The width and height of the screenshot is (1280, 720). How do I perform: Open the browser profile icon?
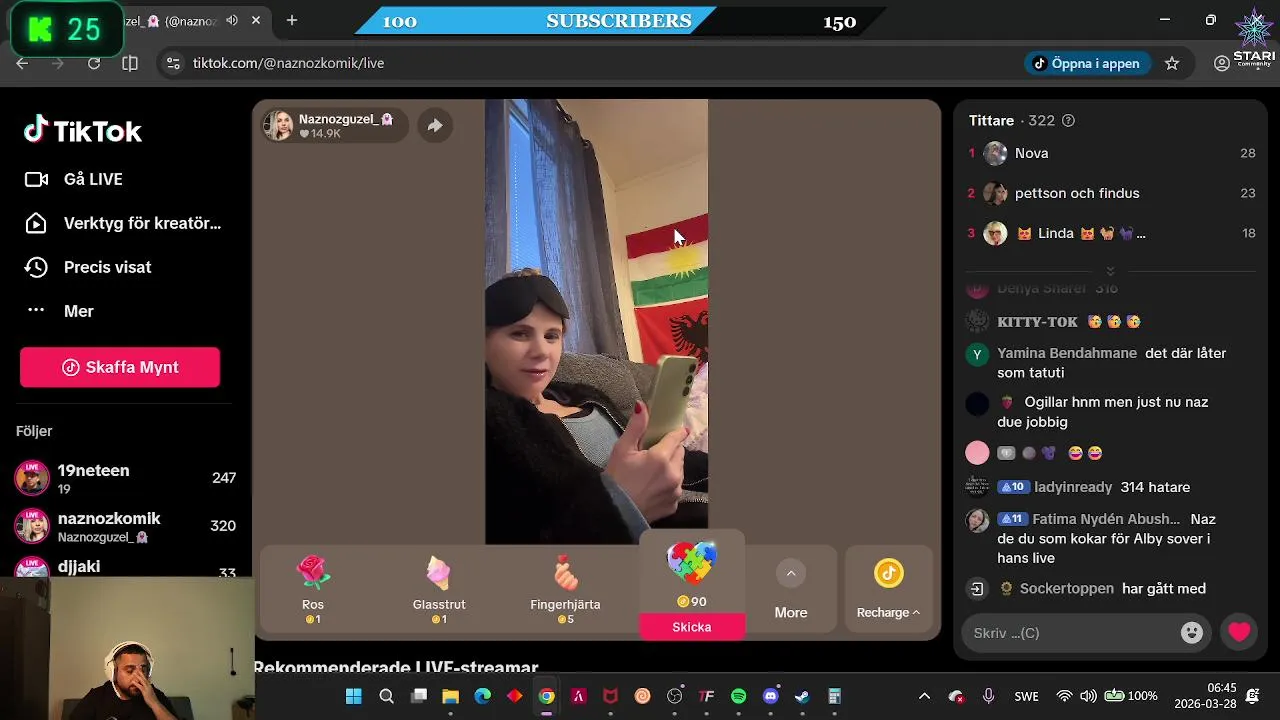pyautogui.click(x=1221, y=63)
